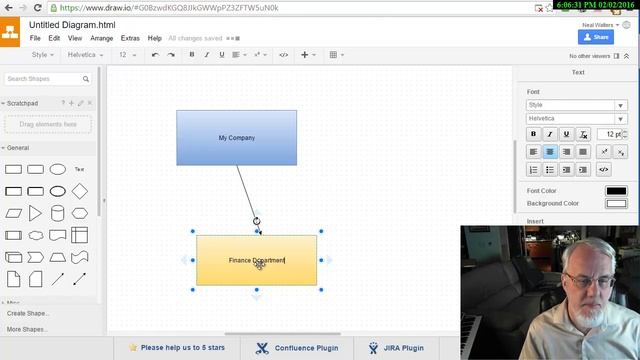
Task: Open the Extras menu
Action: 130,38
